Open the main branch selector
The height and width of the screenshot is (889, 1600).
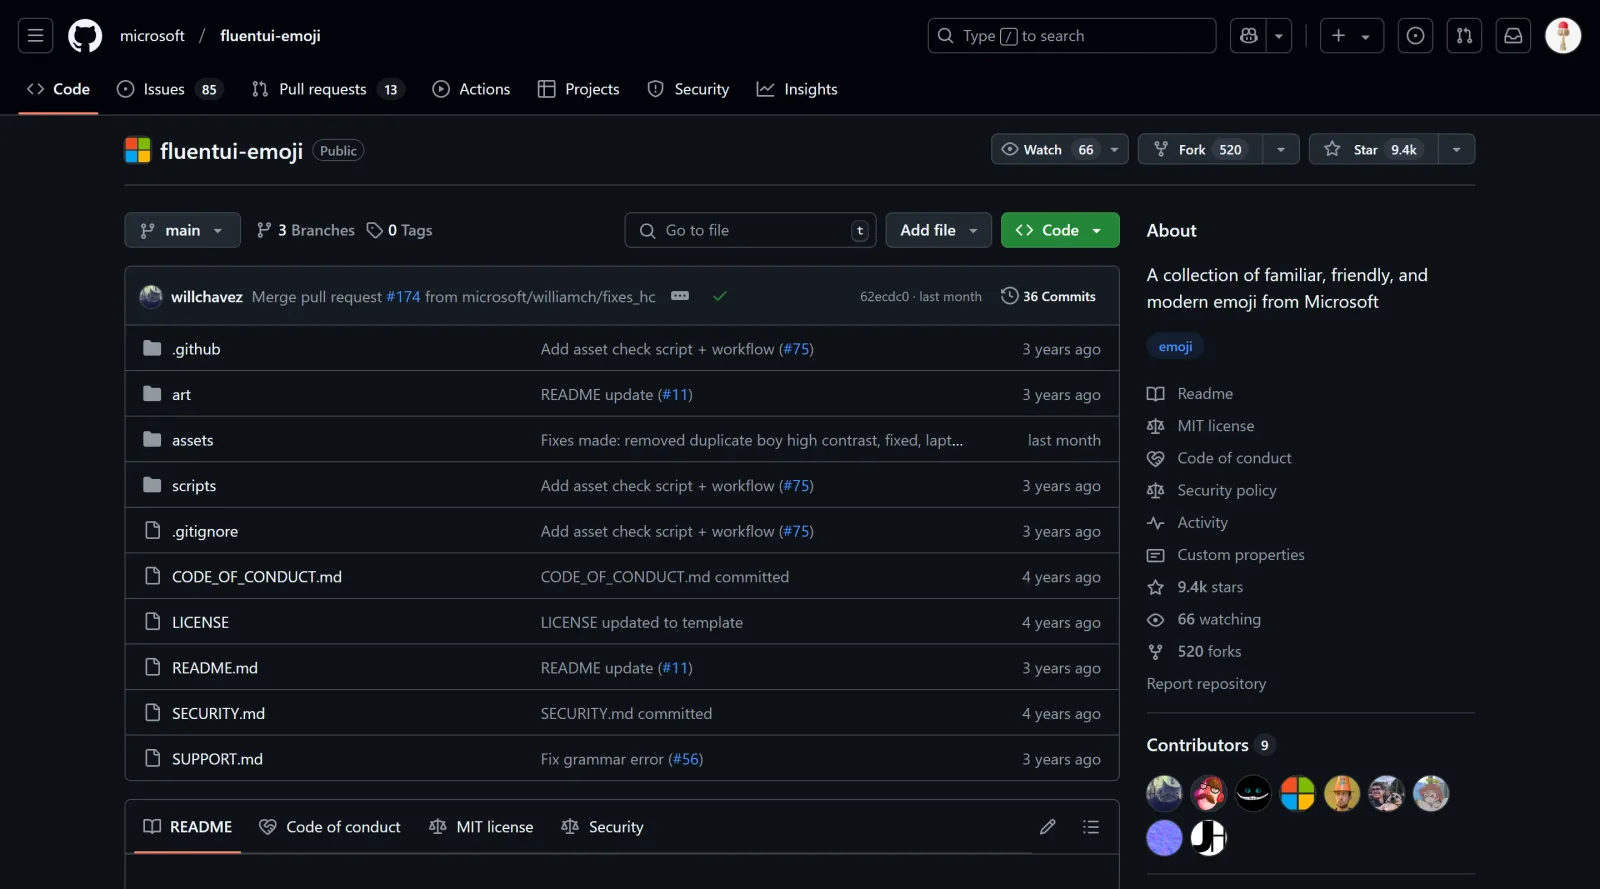pos(182,230)
